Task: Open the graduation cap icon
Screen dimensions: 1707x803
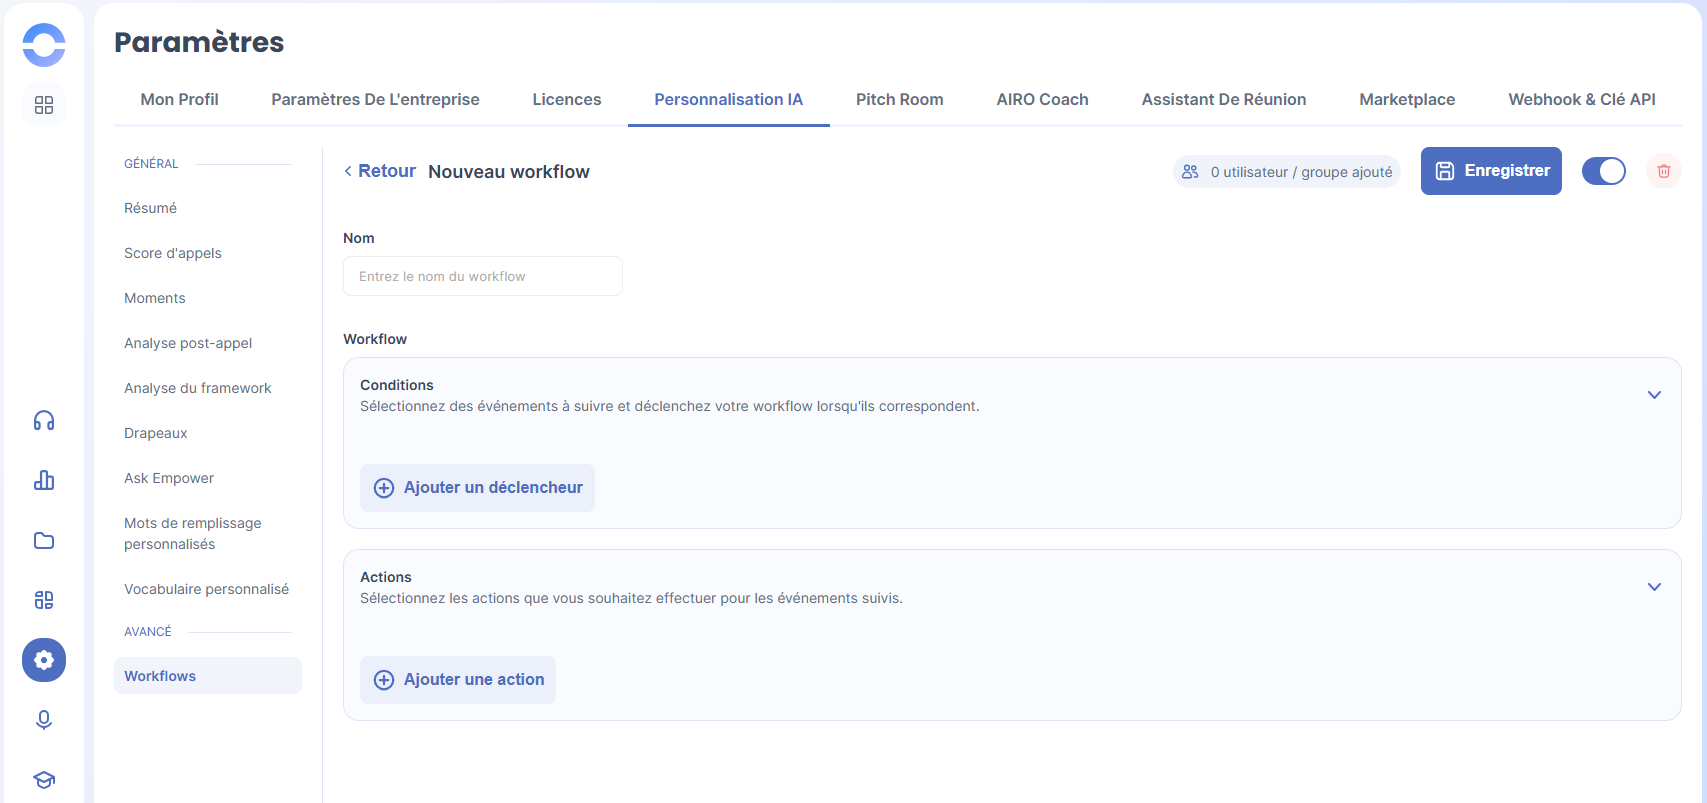Action: pyautogui.click(x=44, y=779)
